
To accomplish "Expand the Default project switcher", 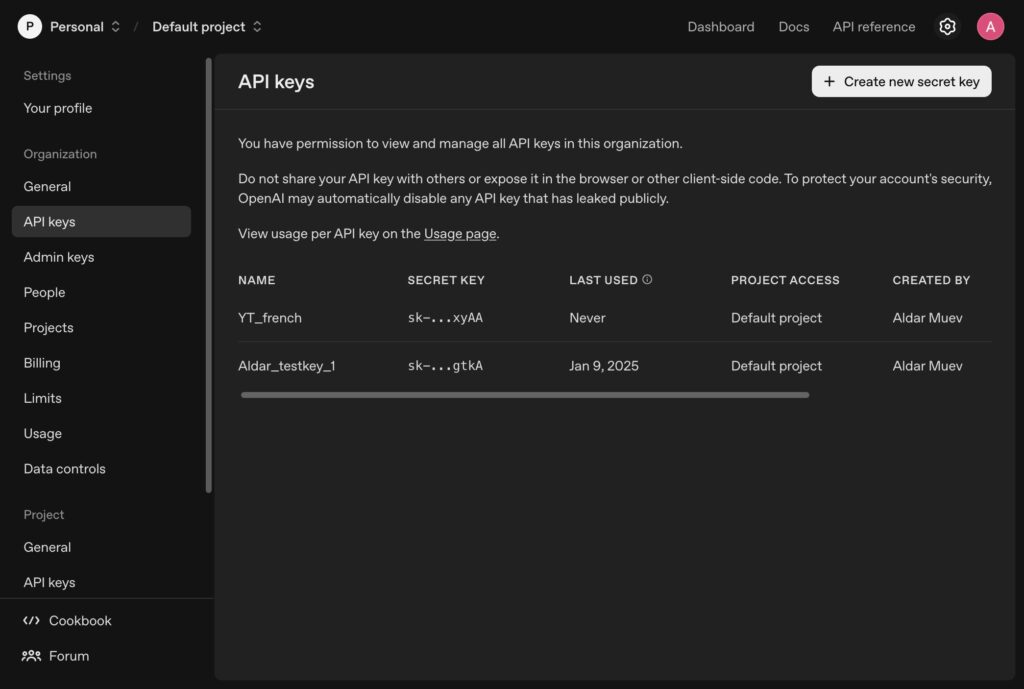I will click(x=257, y=27).
